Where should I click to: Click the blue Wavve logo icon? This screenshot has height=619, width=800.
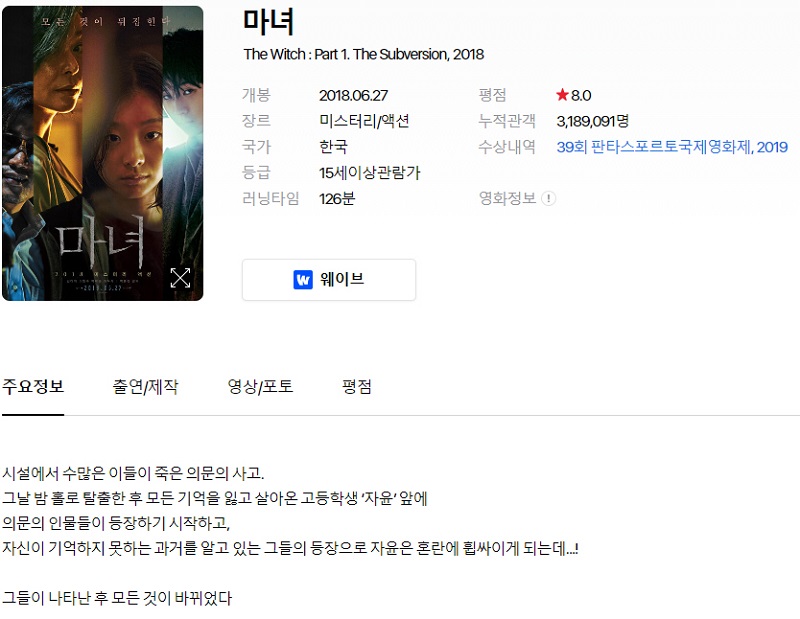(x=303, y=280)
